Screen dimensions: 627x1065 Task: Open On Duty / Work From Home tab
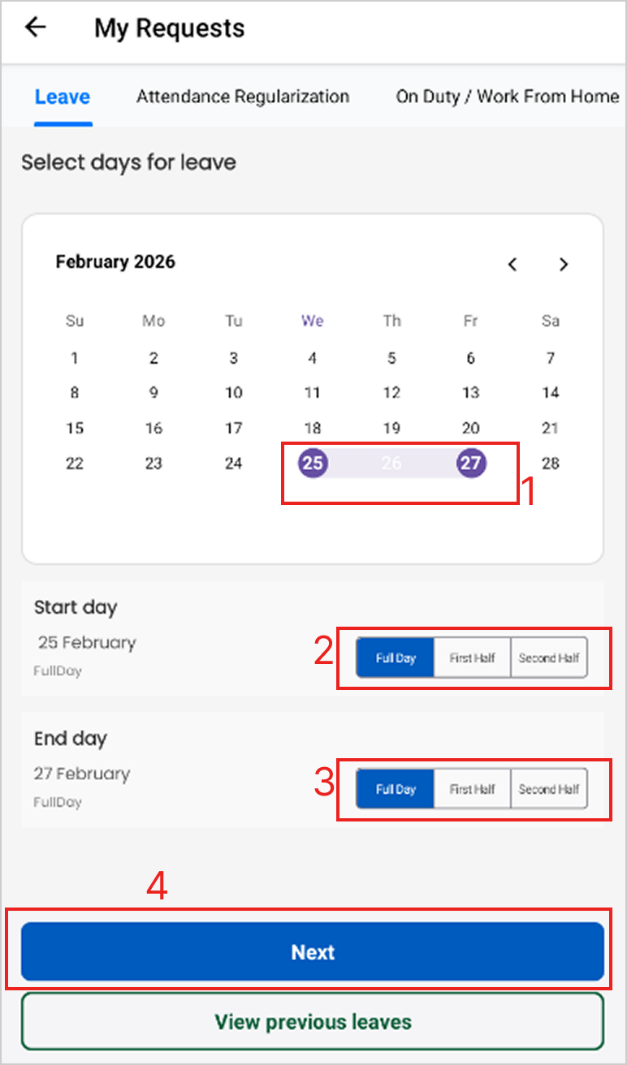(x=507, y=97)
